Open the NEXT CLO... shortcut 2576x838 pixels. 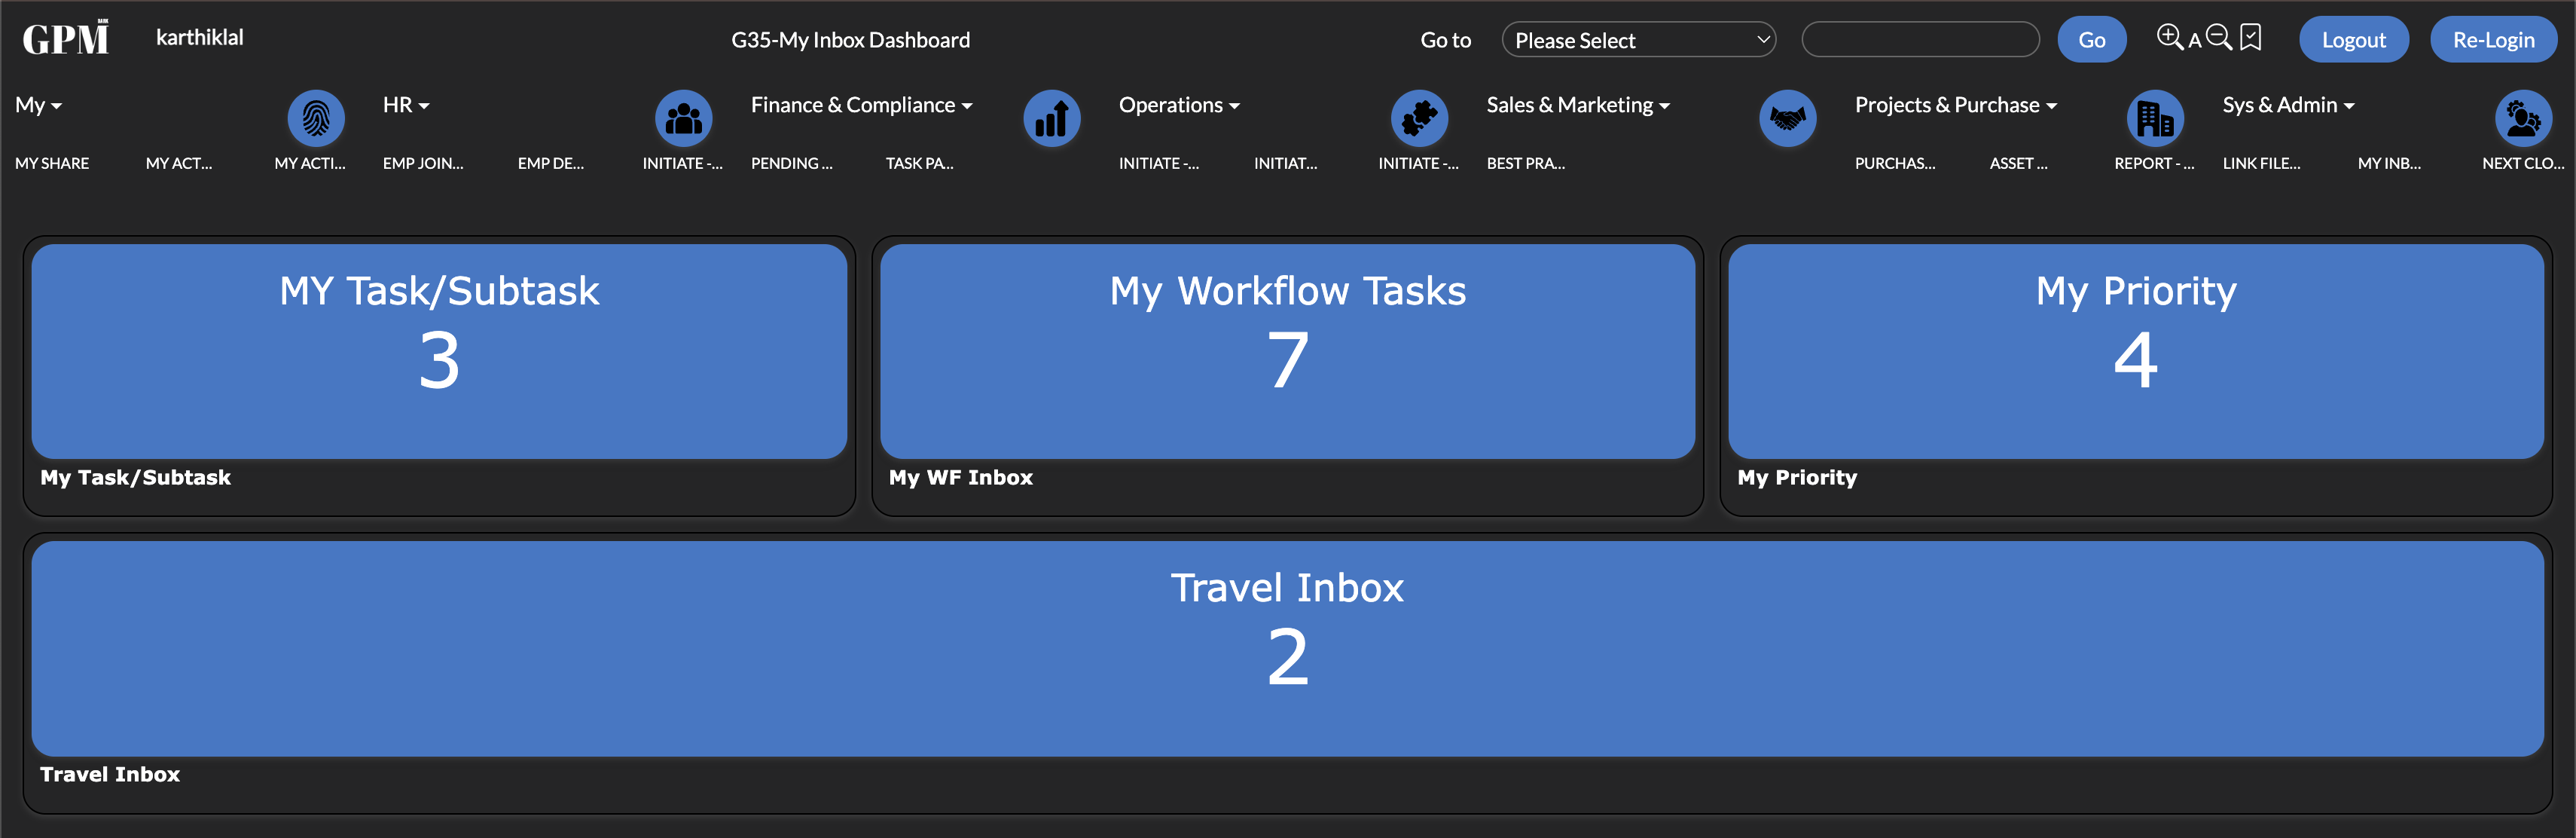[x=2524, y=163]
